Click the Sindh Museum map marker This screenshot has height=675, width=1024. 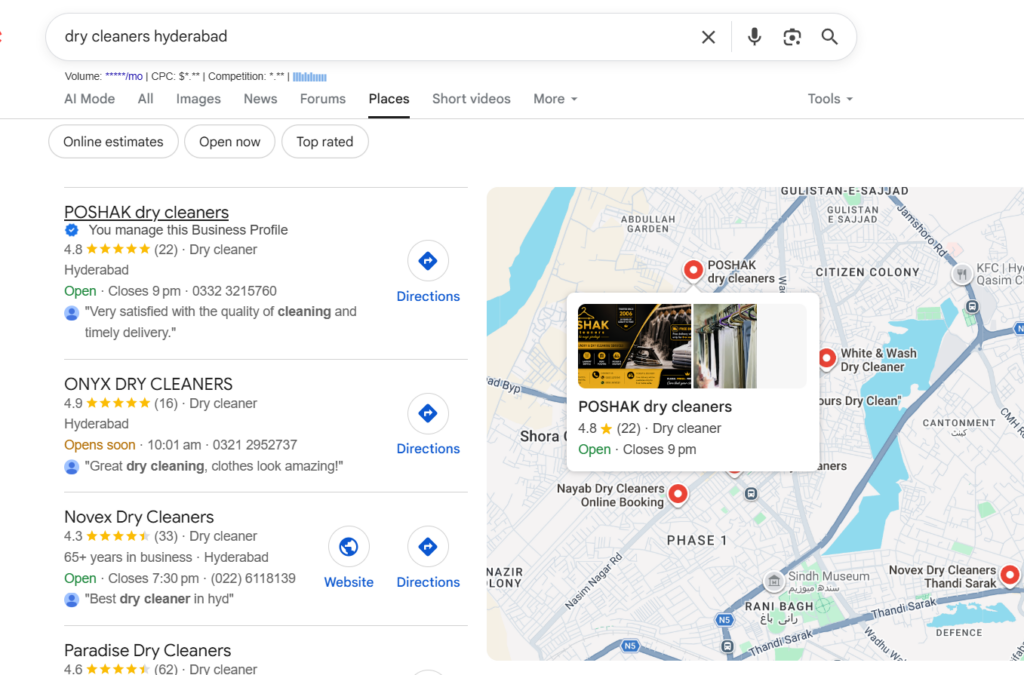[773, 580]
